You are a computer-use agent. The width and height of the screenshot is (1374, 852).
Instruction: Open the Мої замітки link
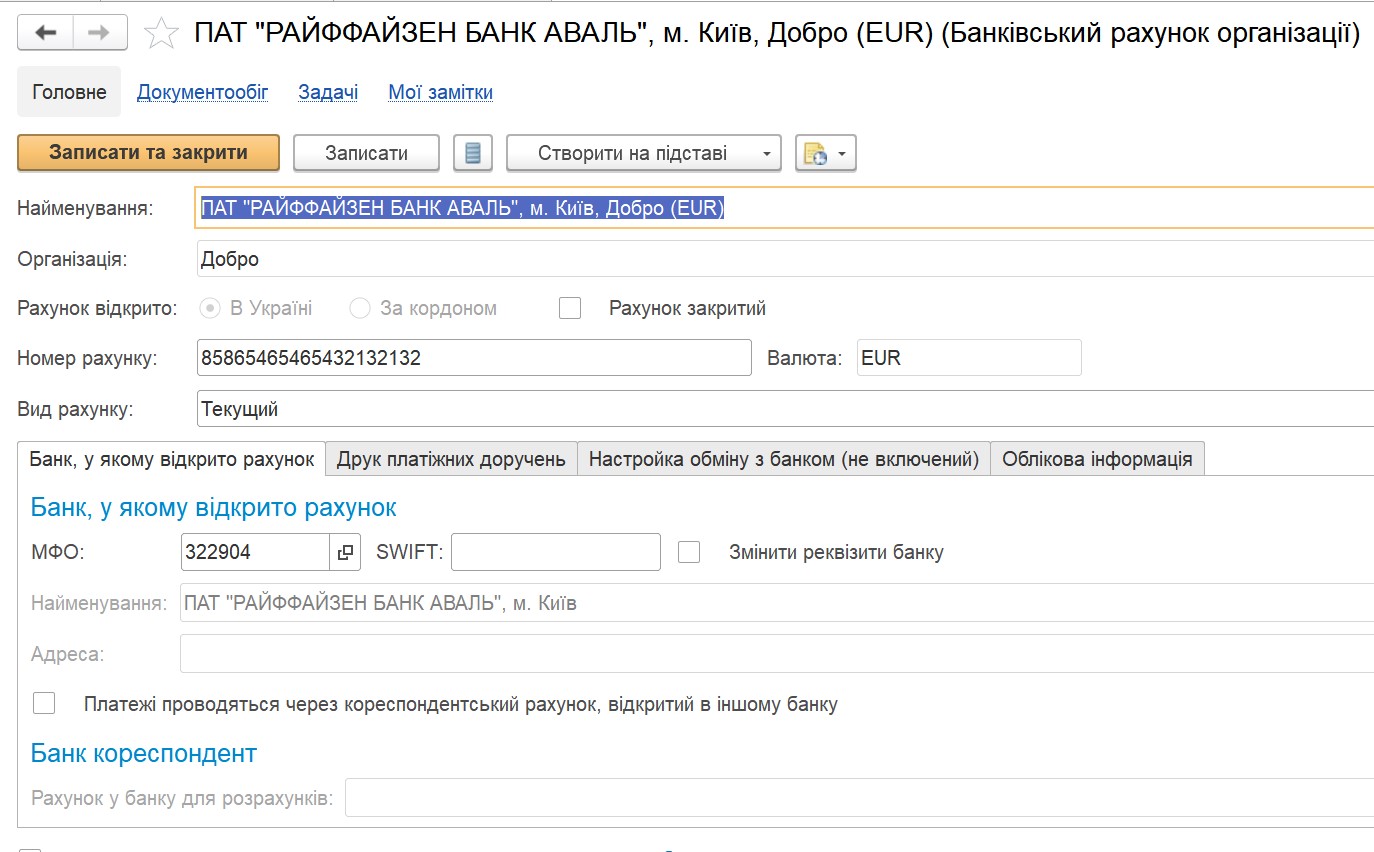point(440,93)
